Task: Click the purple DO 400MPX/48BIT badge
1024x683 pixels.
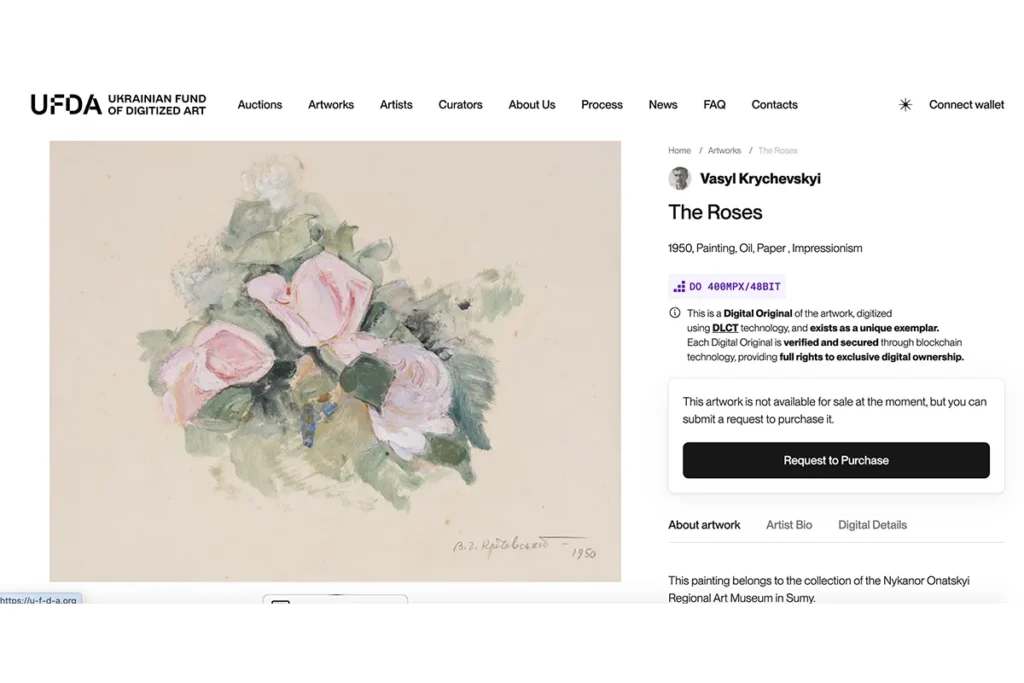Action: click(x=727, y=287)
